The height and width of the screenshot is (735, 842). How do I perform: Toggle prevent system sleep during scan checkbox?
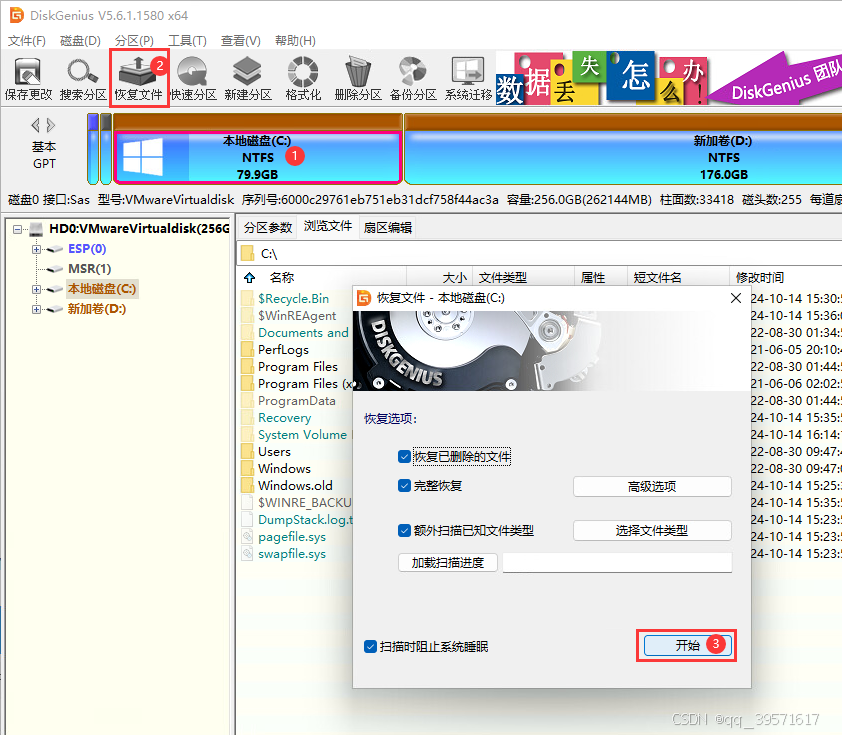[x=370, y=646]
